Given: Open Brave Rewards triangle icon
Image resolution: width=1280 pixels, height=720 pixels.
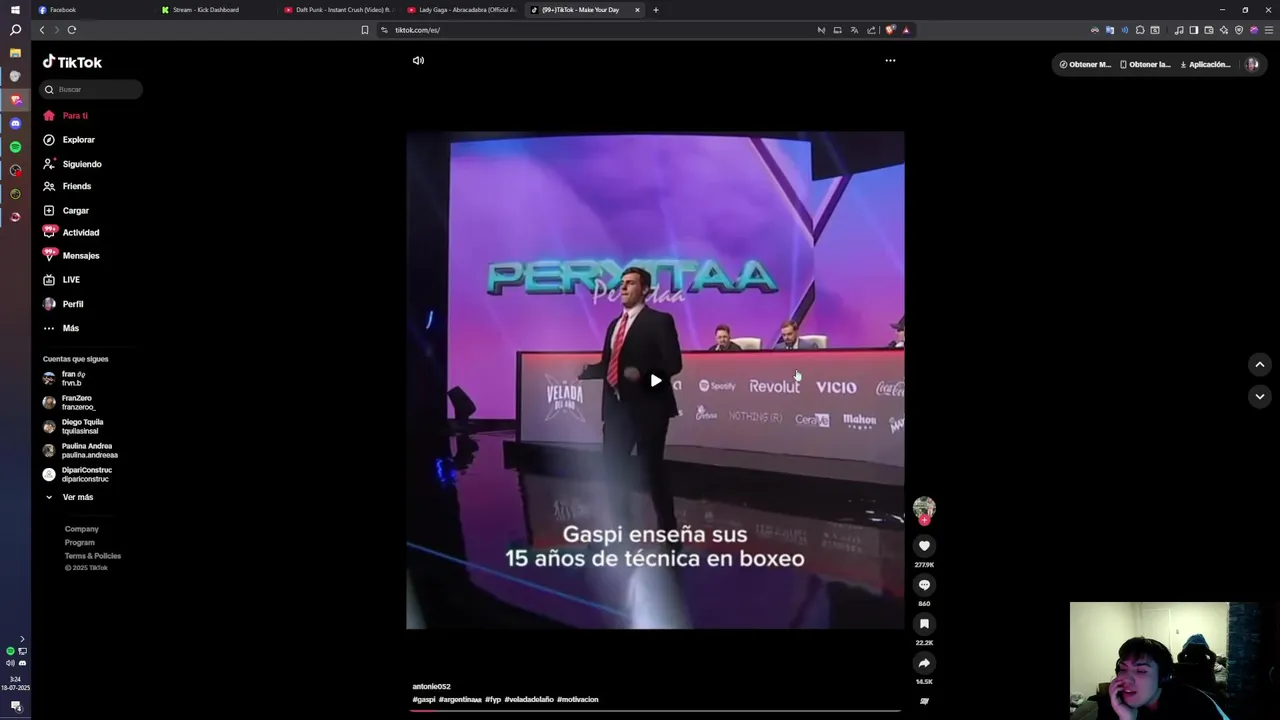Looking at the screenshot, I should (x=906, y=30).
